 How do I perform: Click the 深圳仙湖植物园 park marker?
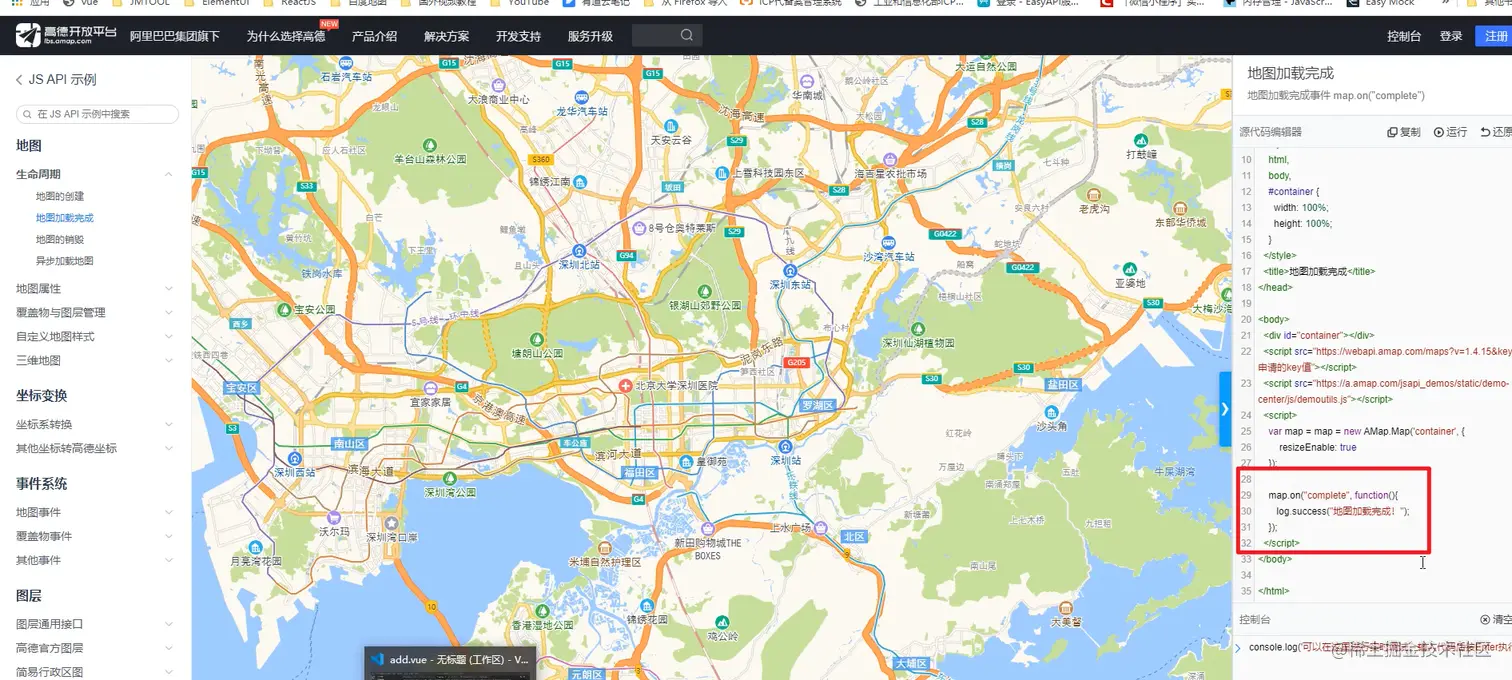click(x=917, y=328)
